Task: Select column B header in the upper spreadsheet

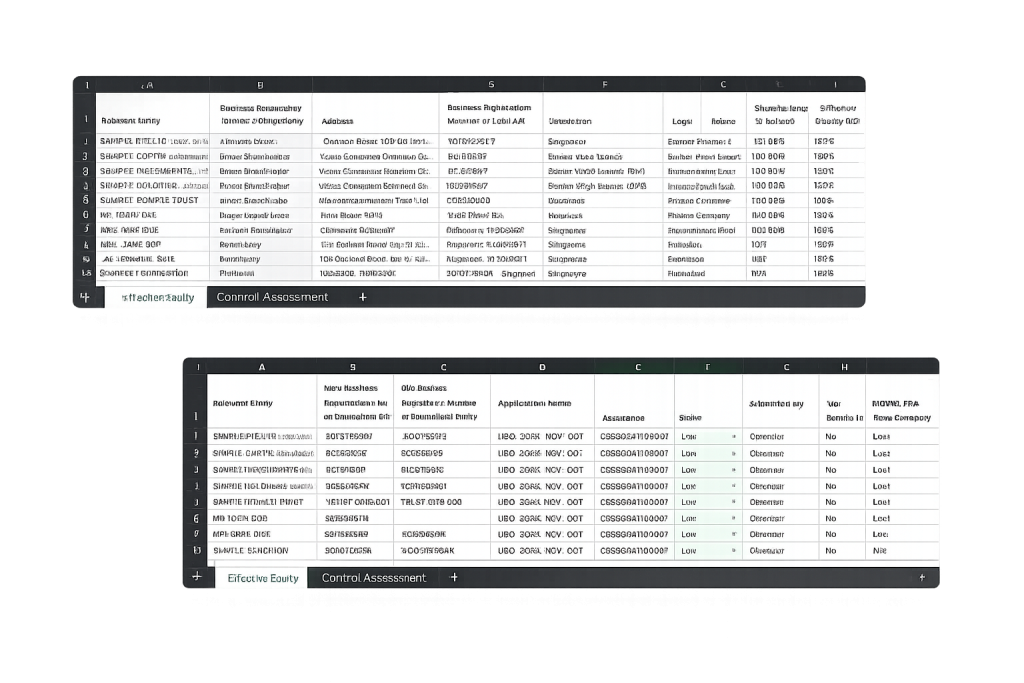Action: (x=259, y=85)
